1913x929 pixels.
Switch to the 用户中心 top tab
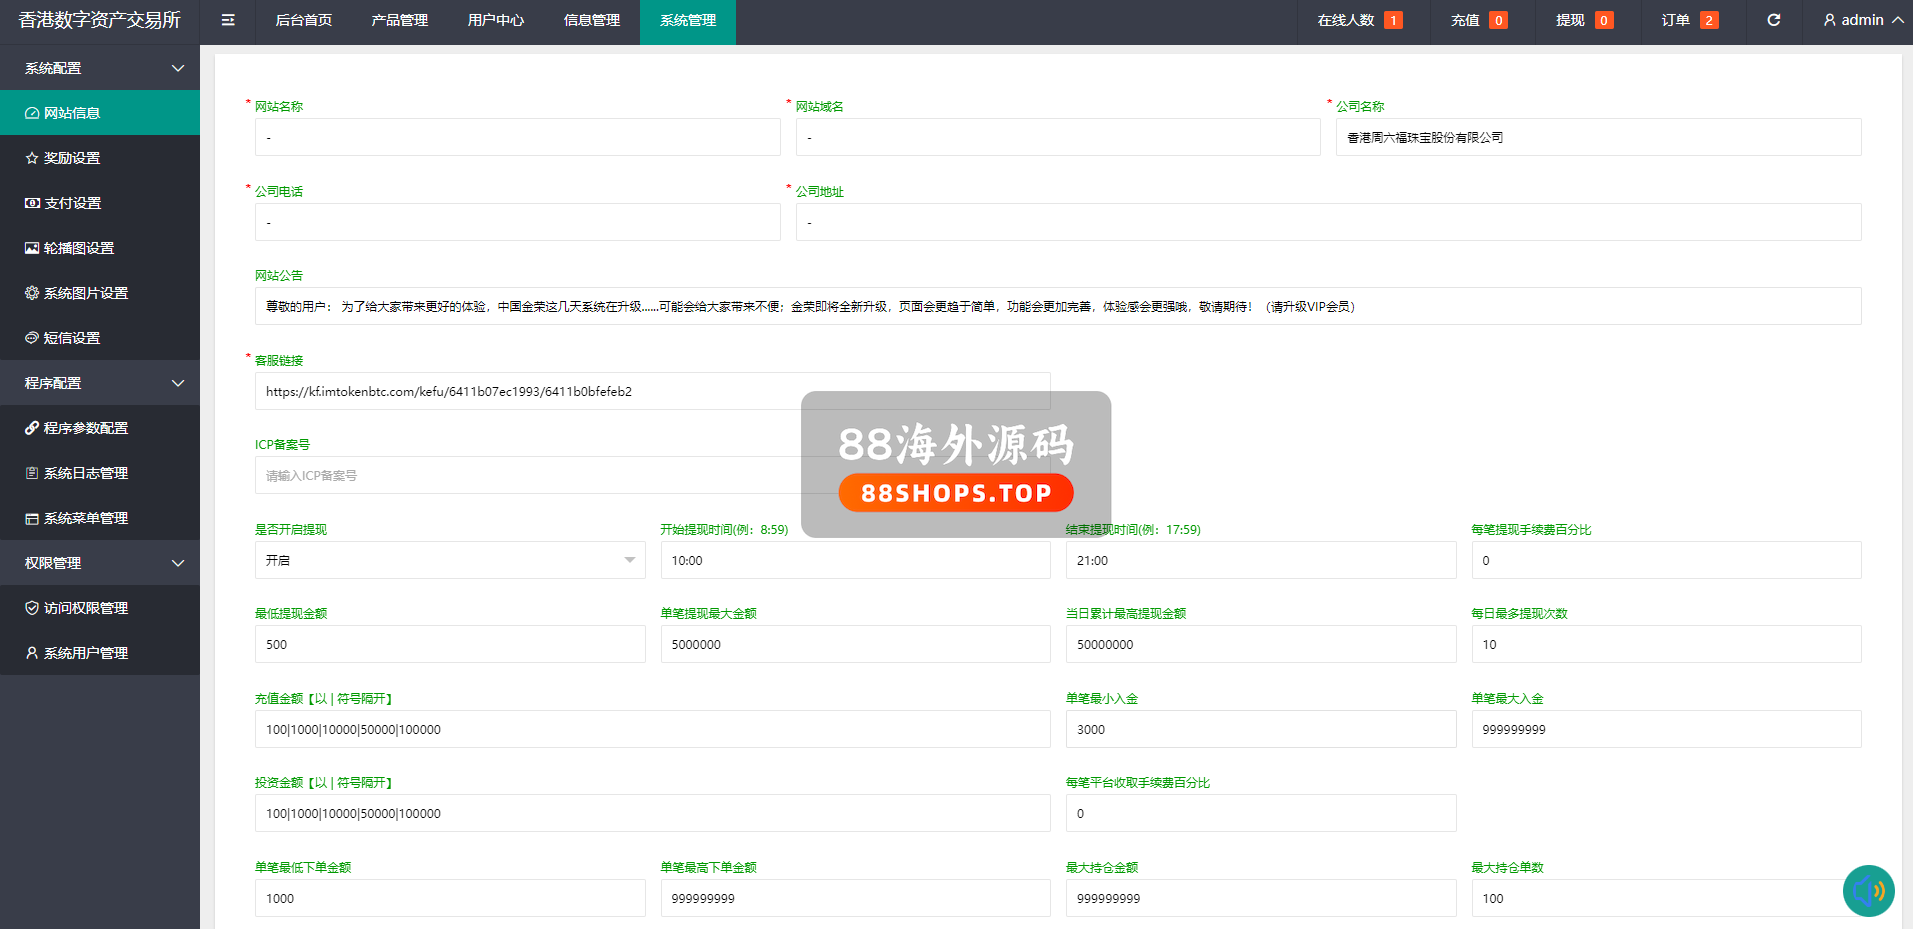495,20
